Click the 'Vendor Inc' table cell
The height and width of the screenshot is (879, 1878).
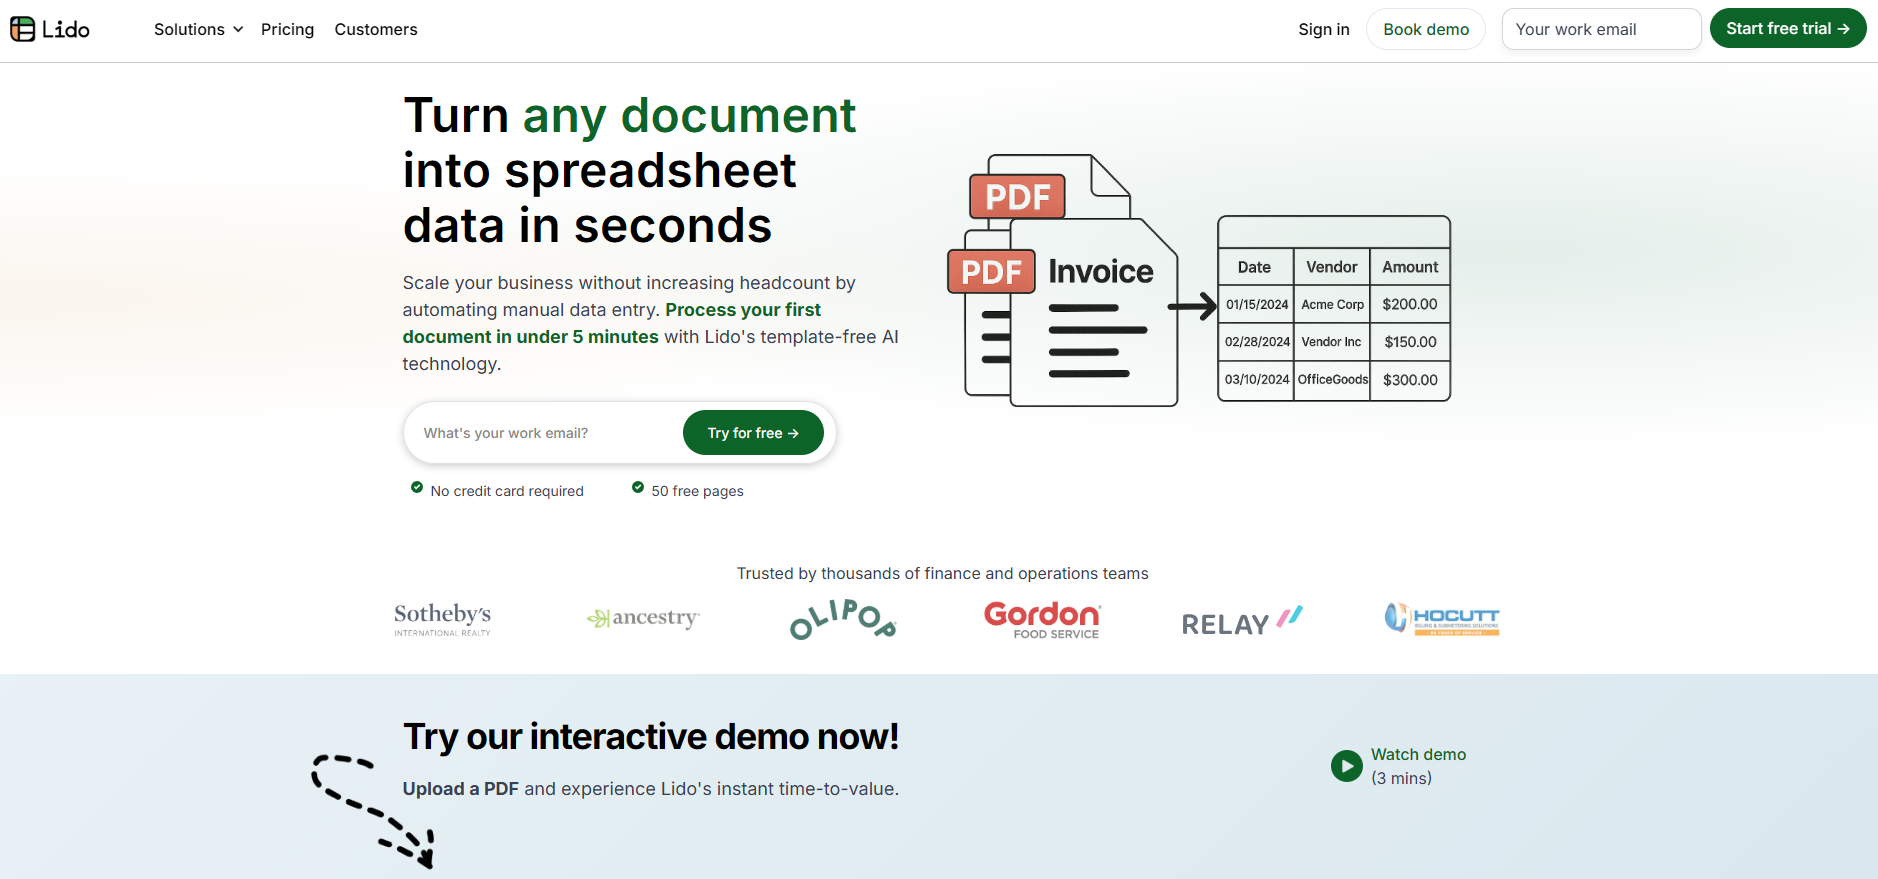click(x=1332, y=342)
